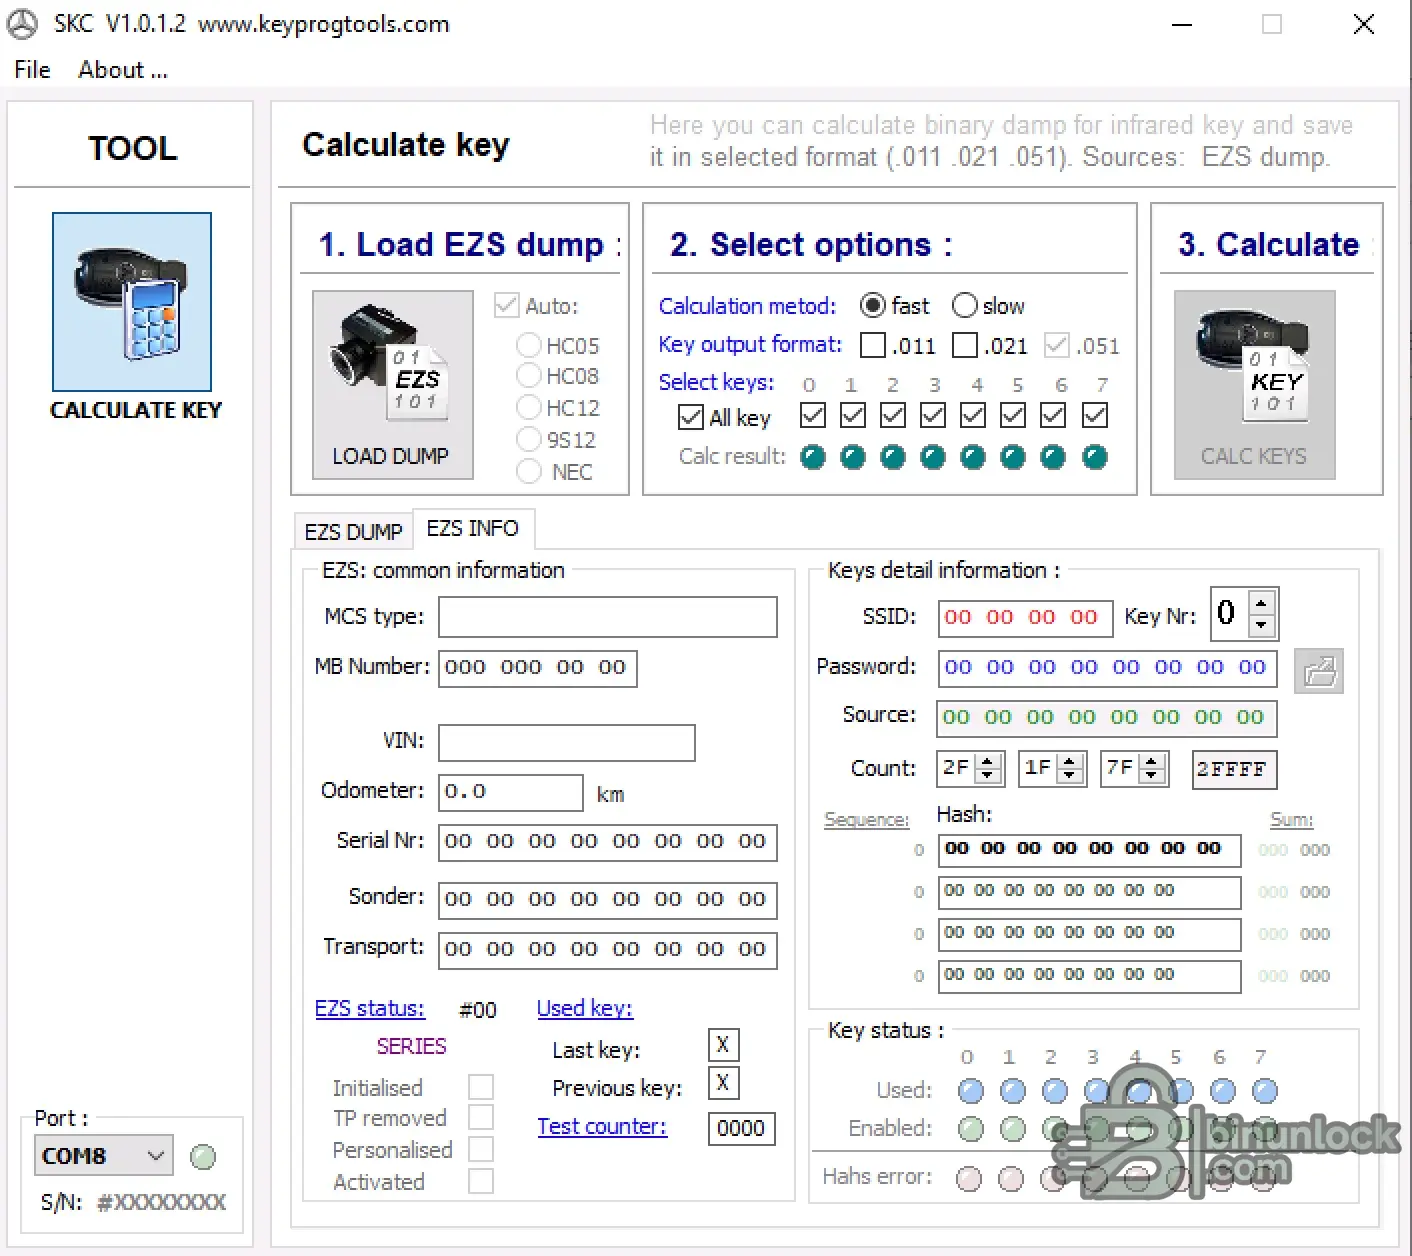Uncheck key 7 selection checkbox
The width and height of the screenshot is (1412, 1256).
[x=1095, y=415]
